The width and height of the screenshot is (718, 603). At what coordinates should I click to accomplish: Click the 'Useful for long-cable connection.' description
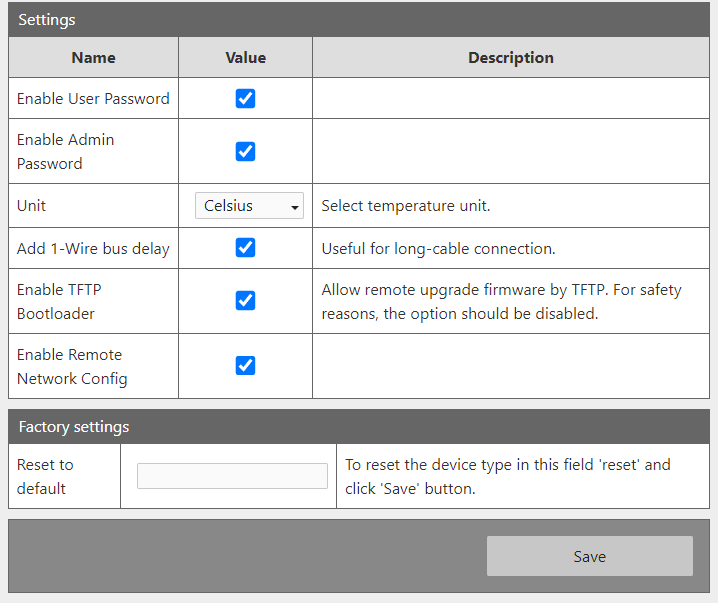[x=438, y=248]
